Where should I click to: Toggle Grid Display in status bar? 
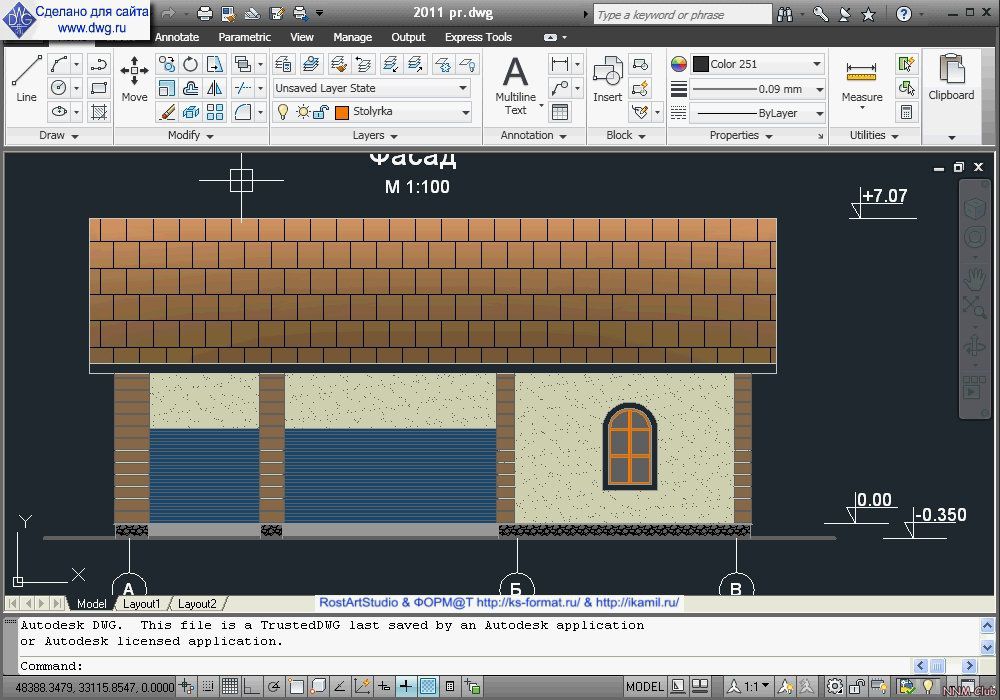pyautogui.click(x=230, y=686)
